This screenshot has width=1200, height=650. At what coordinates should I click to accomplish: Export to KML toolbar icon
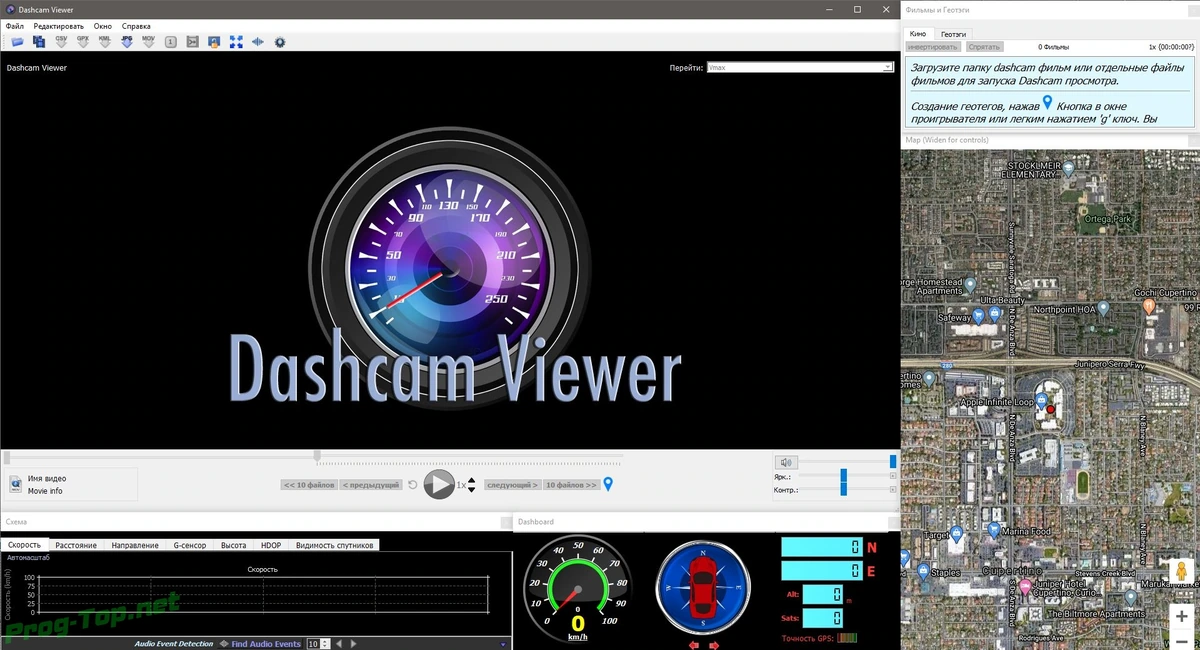tap(105, 42)
